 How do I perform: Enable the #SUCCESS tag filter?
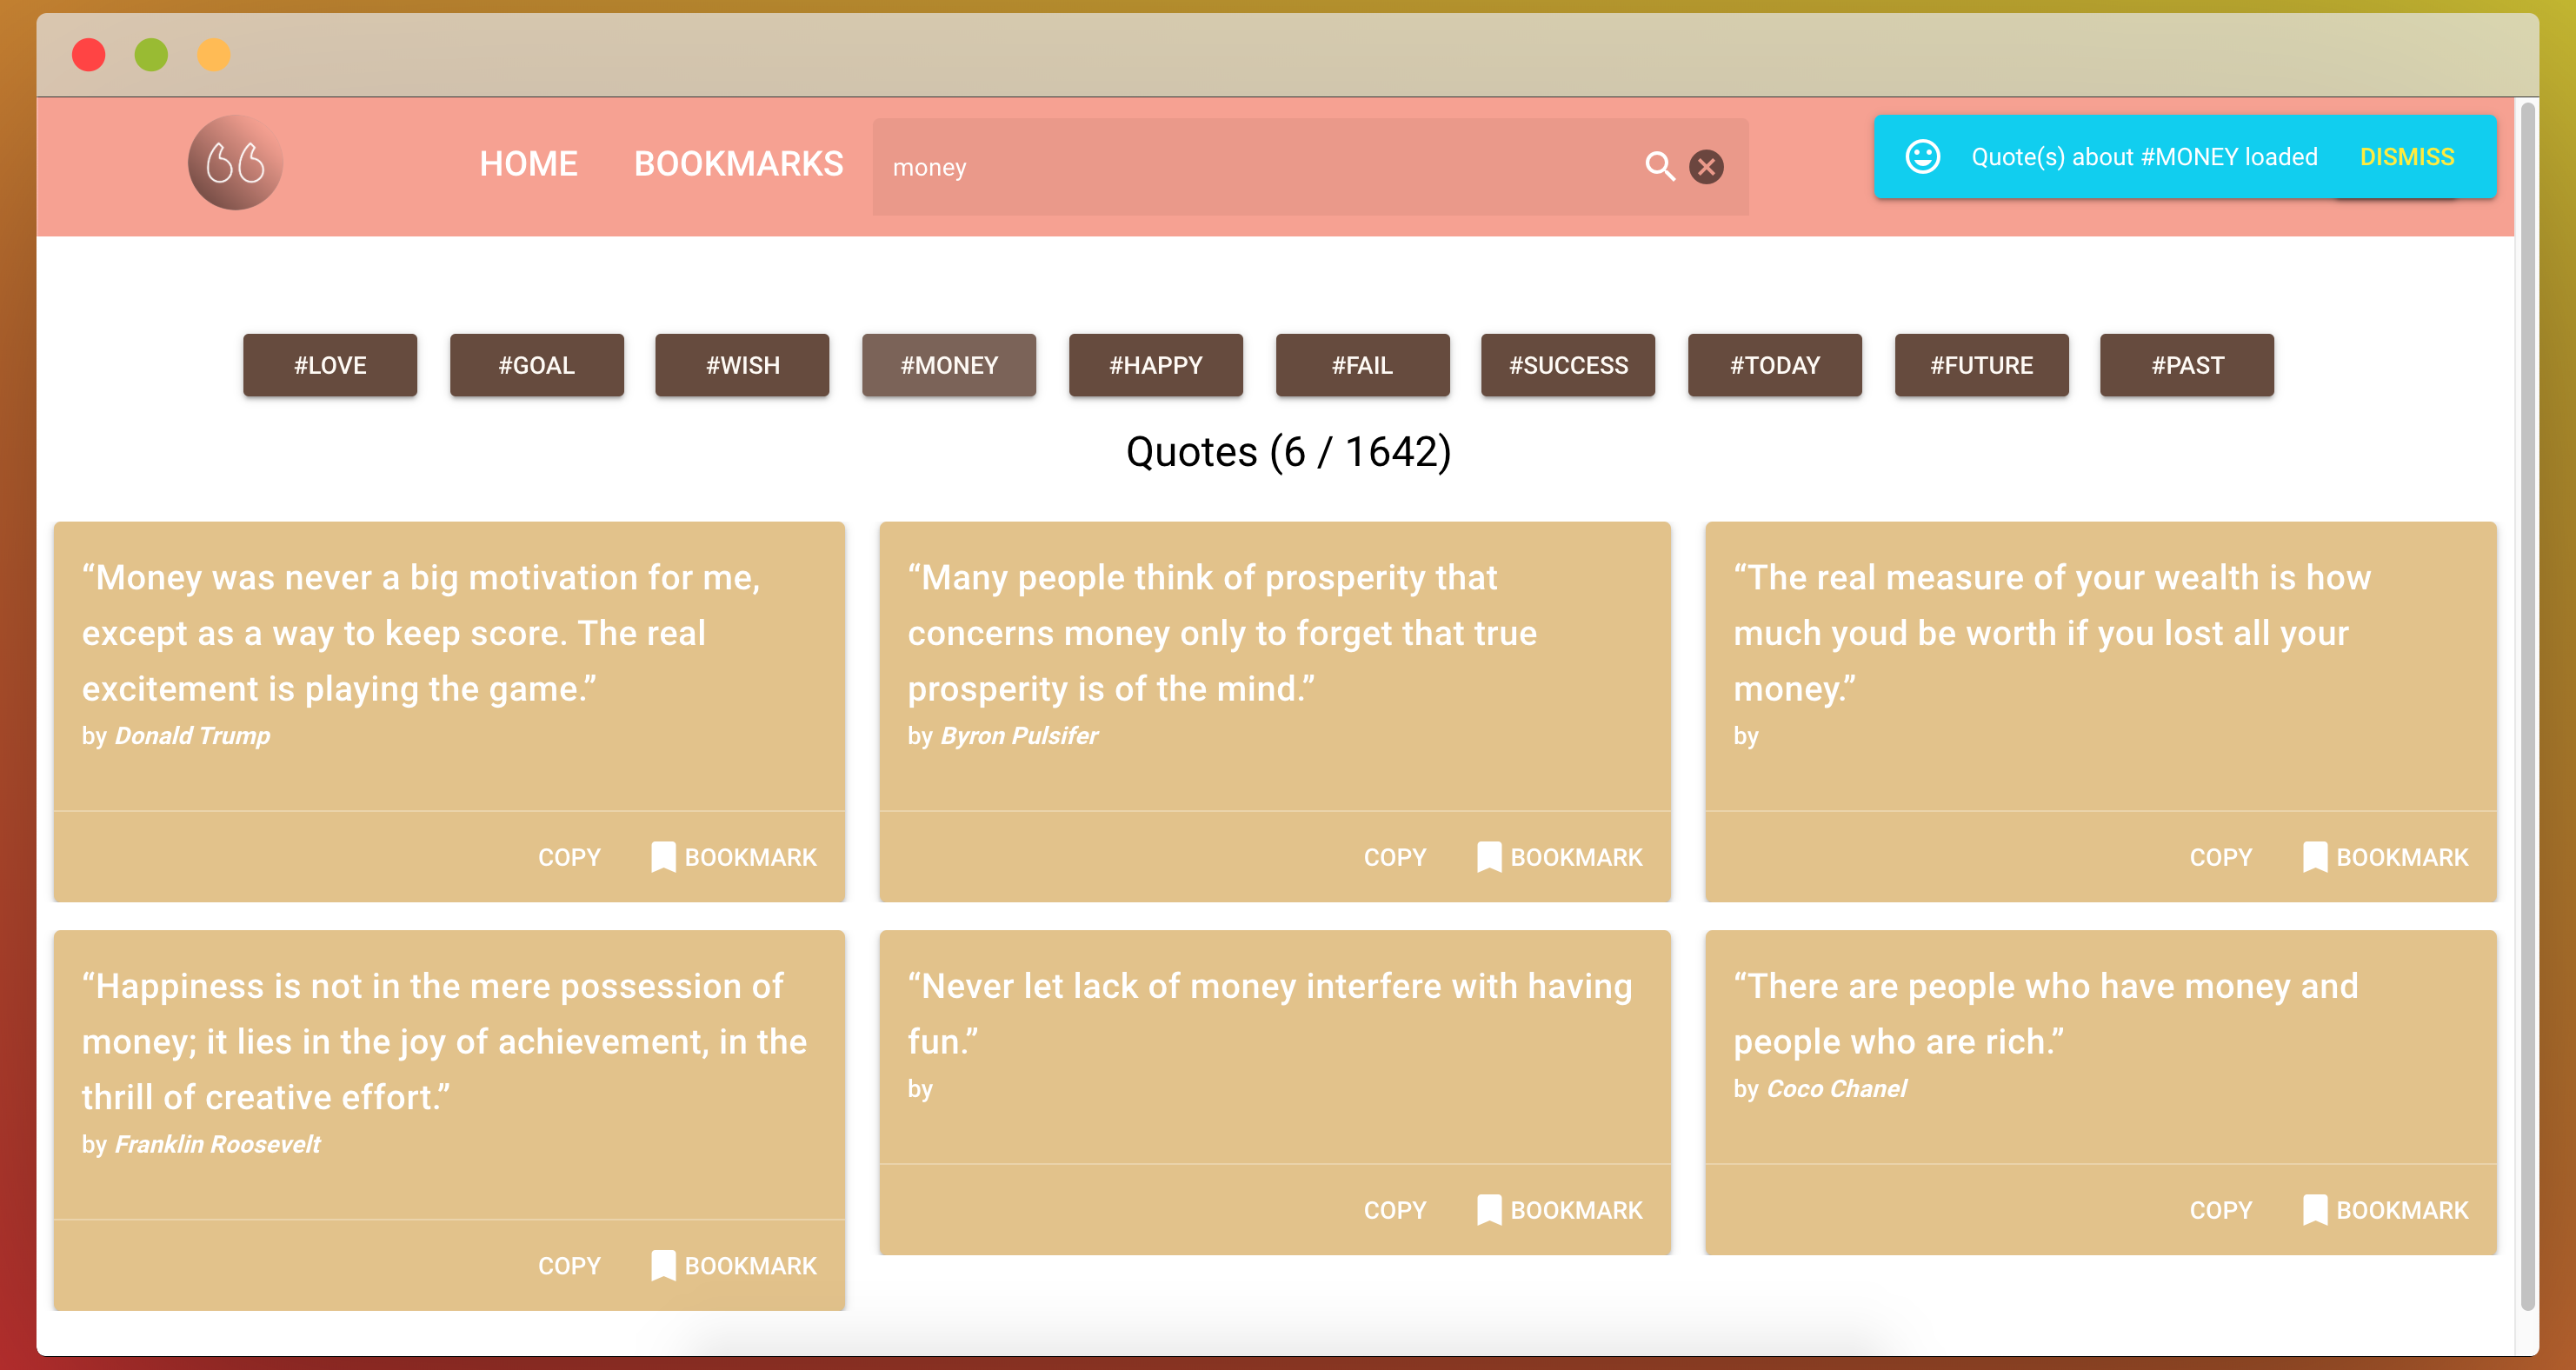click(x=1567, y=365)
